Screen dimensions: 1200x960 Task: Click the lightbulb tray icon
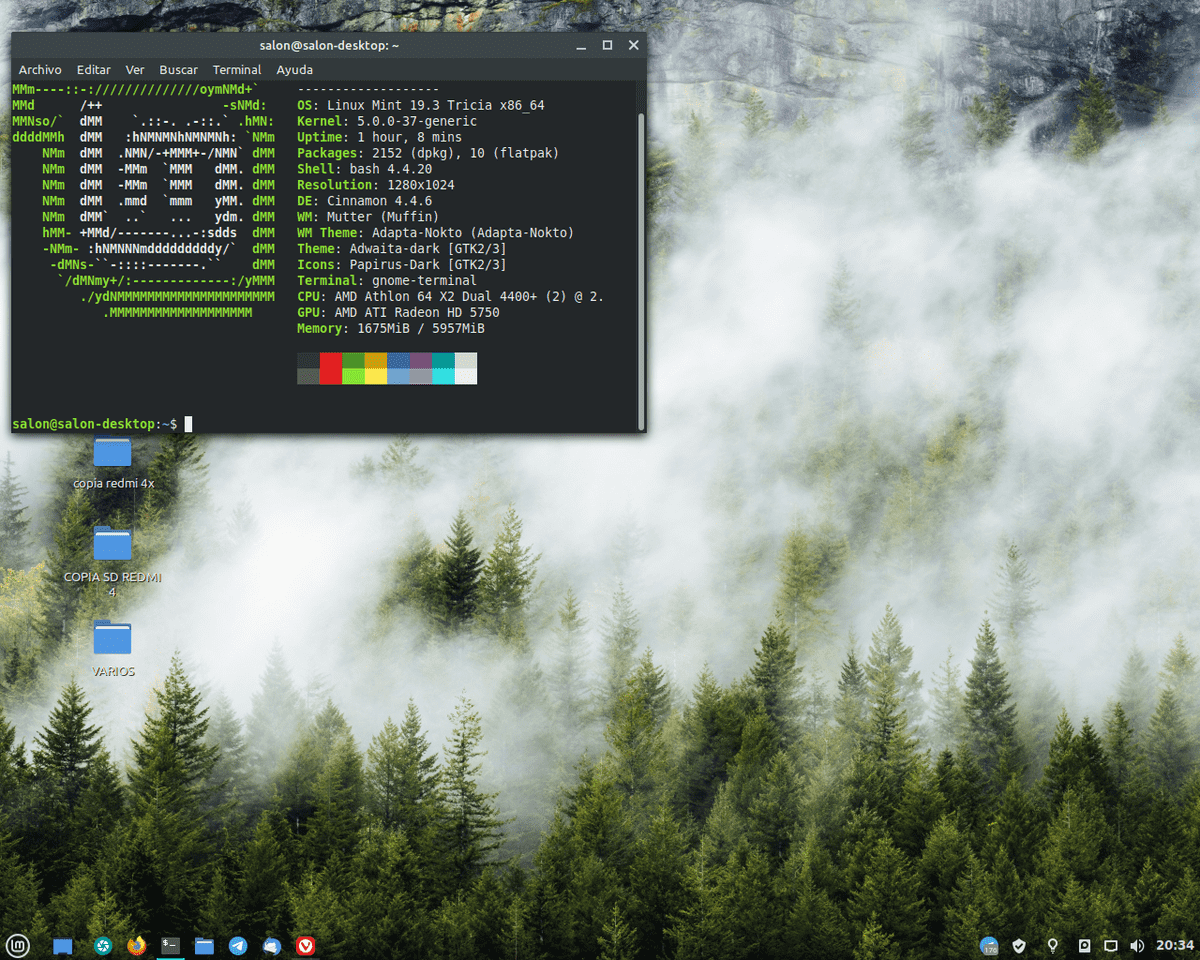1052,945
